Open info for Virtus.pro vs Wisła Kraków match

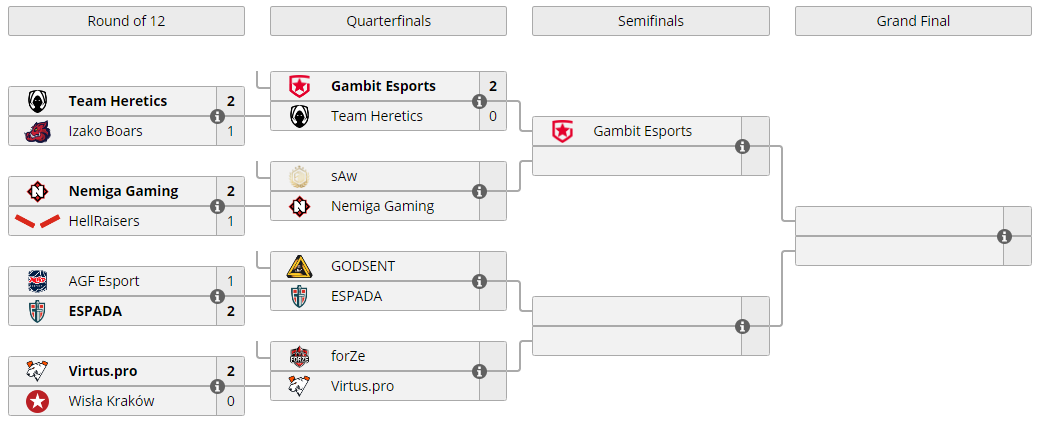click(x=217, y=386)
